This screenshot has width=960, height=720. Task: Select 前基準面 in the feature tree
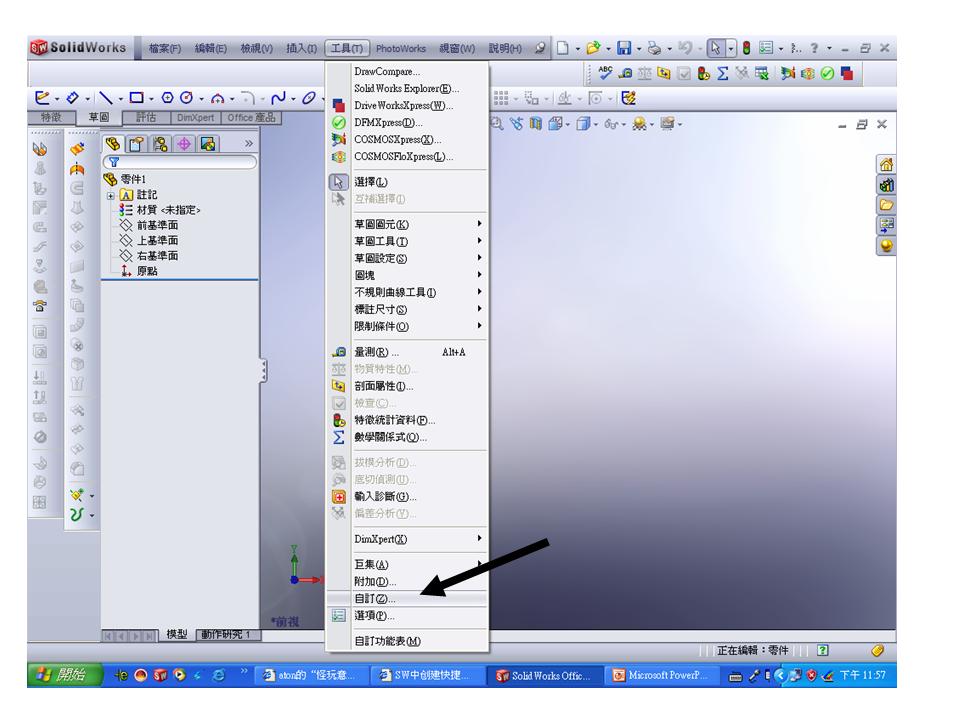[157, 225]
